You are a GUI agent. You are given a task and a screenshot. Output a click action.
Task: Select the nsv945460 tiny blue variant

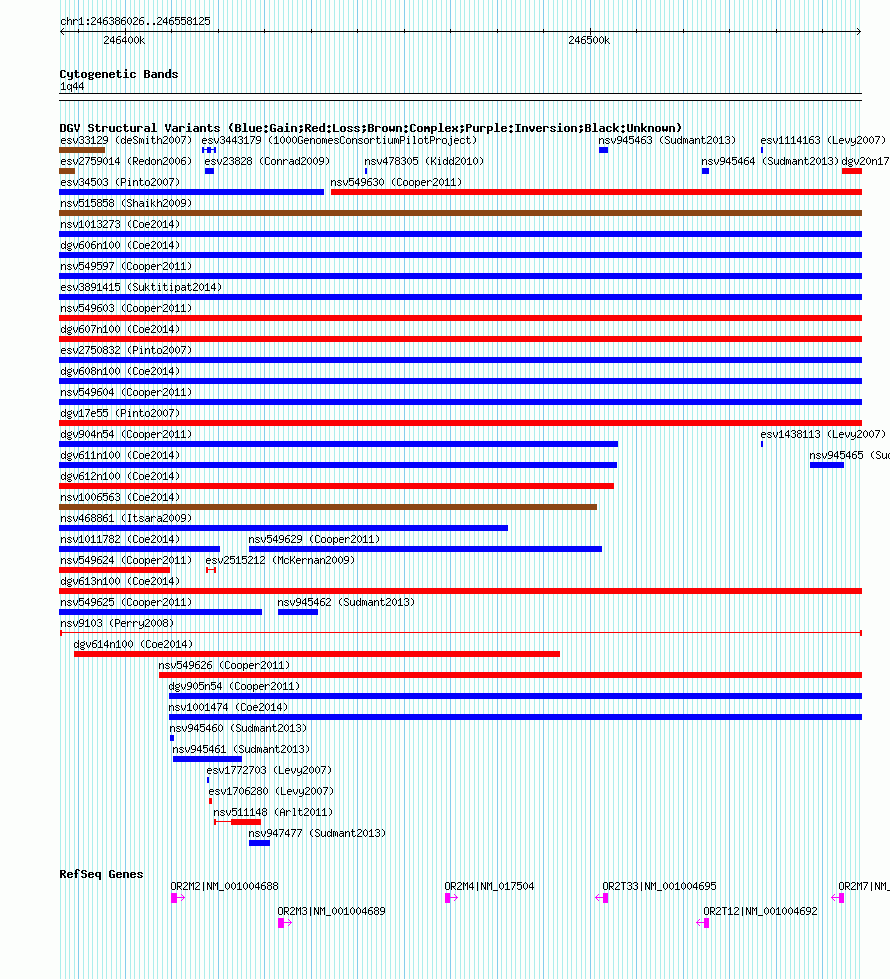(x=172, y=738)
